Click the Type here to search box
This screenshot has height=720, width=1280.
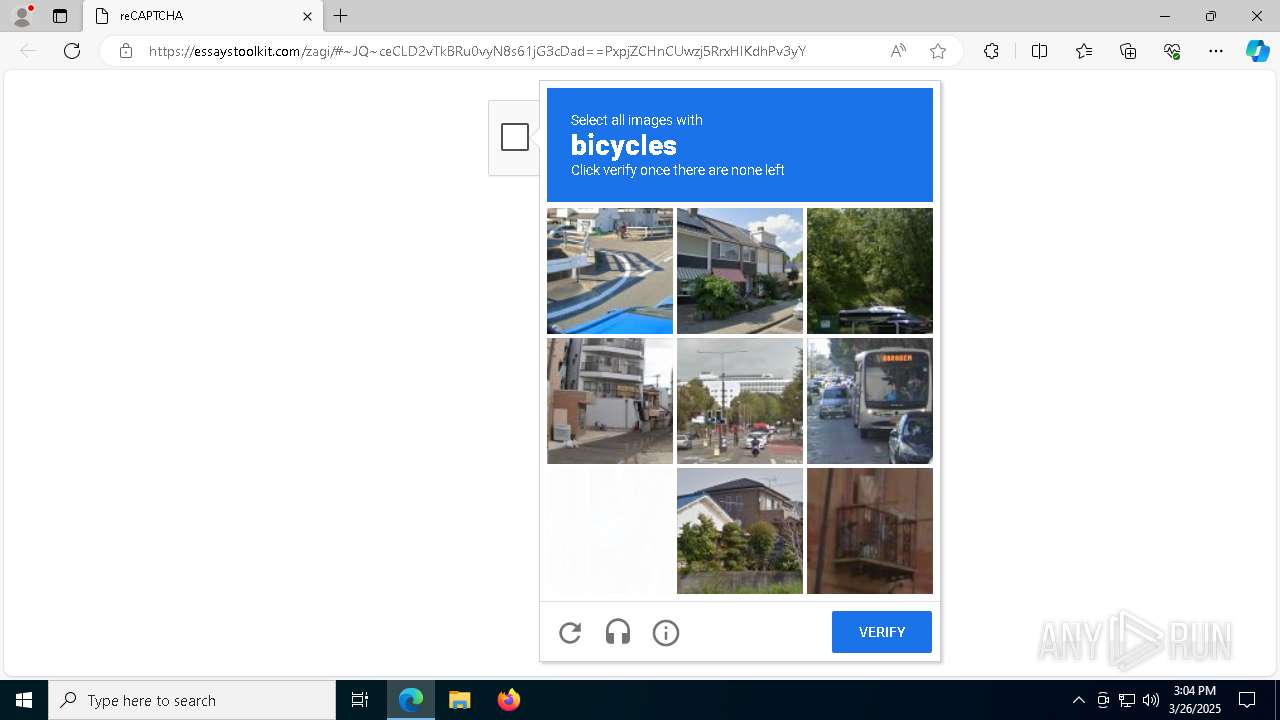coord(192,700)
